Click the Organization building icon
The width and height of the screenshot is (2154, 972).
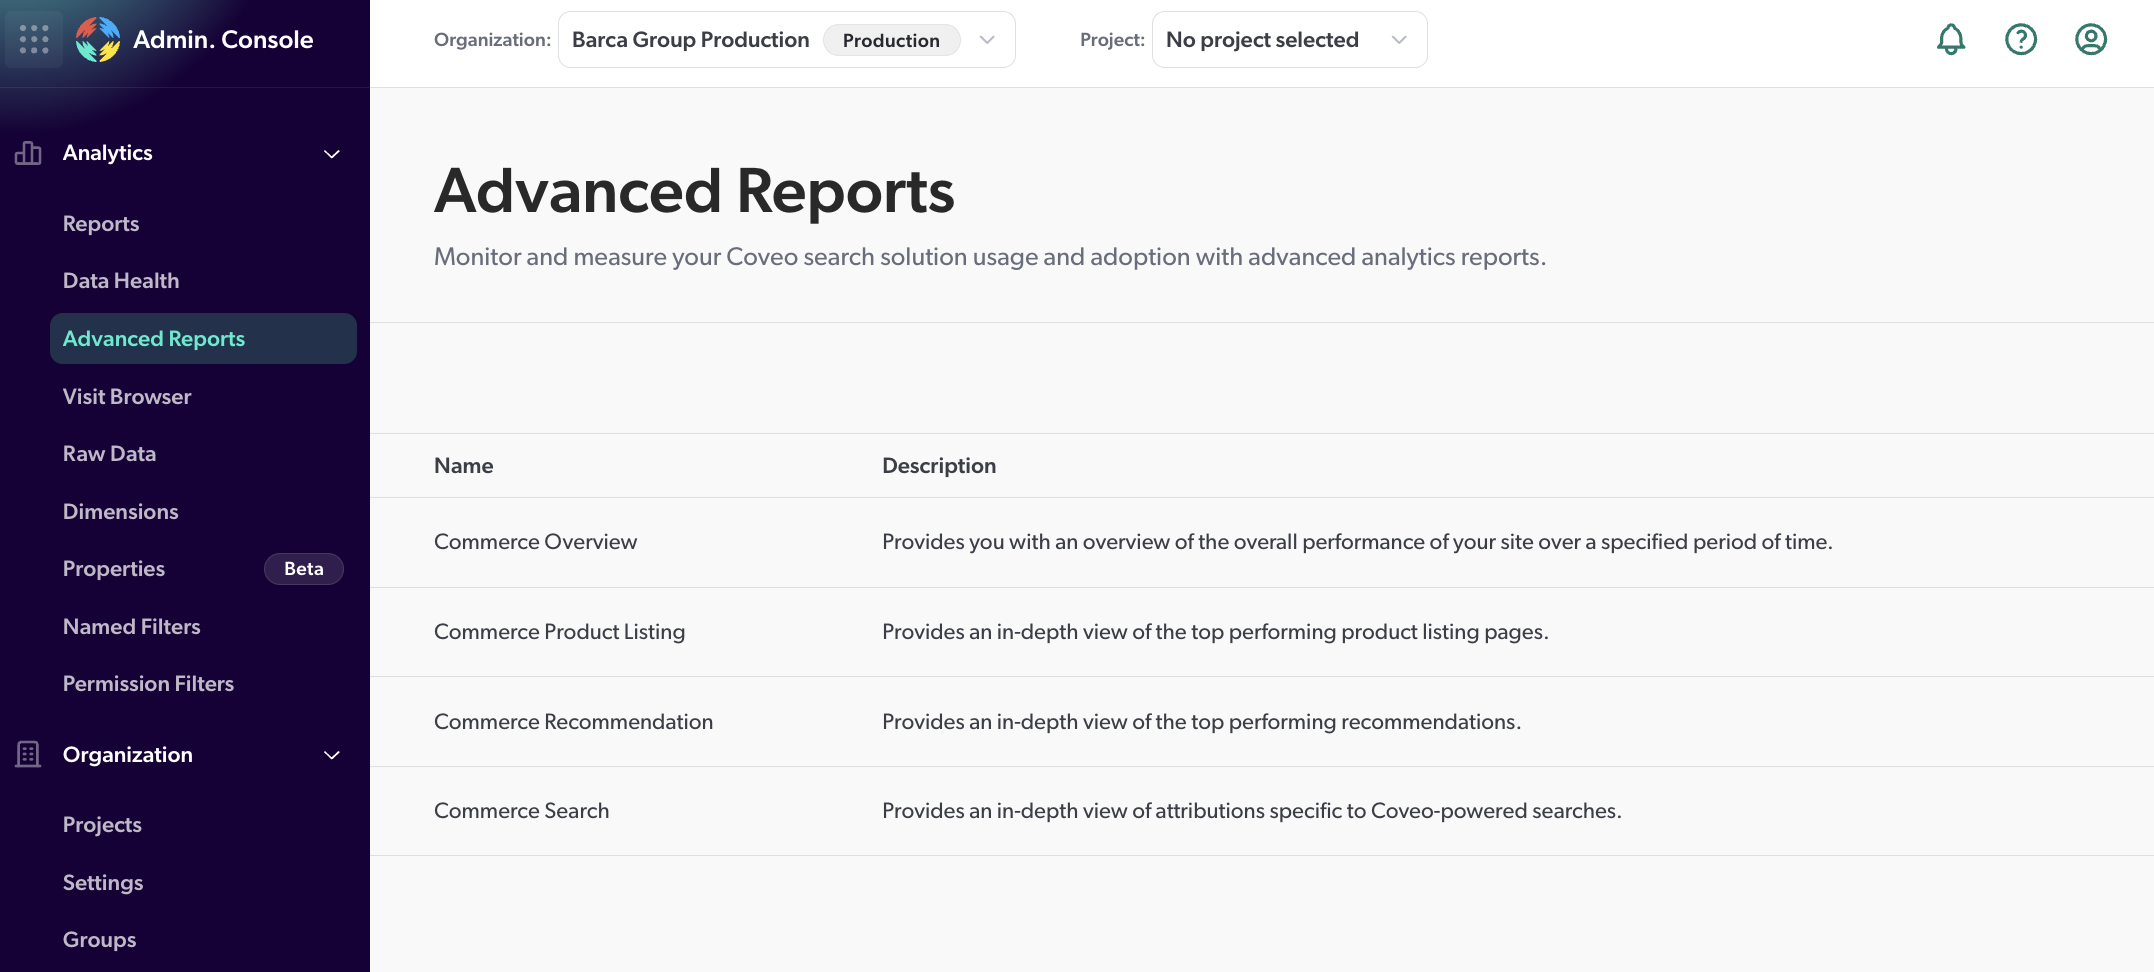point(28,754)
